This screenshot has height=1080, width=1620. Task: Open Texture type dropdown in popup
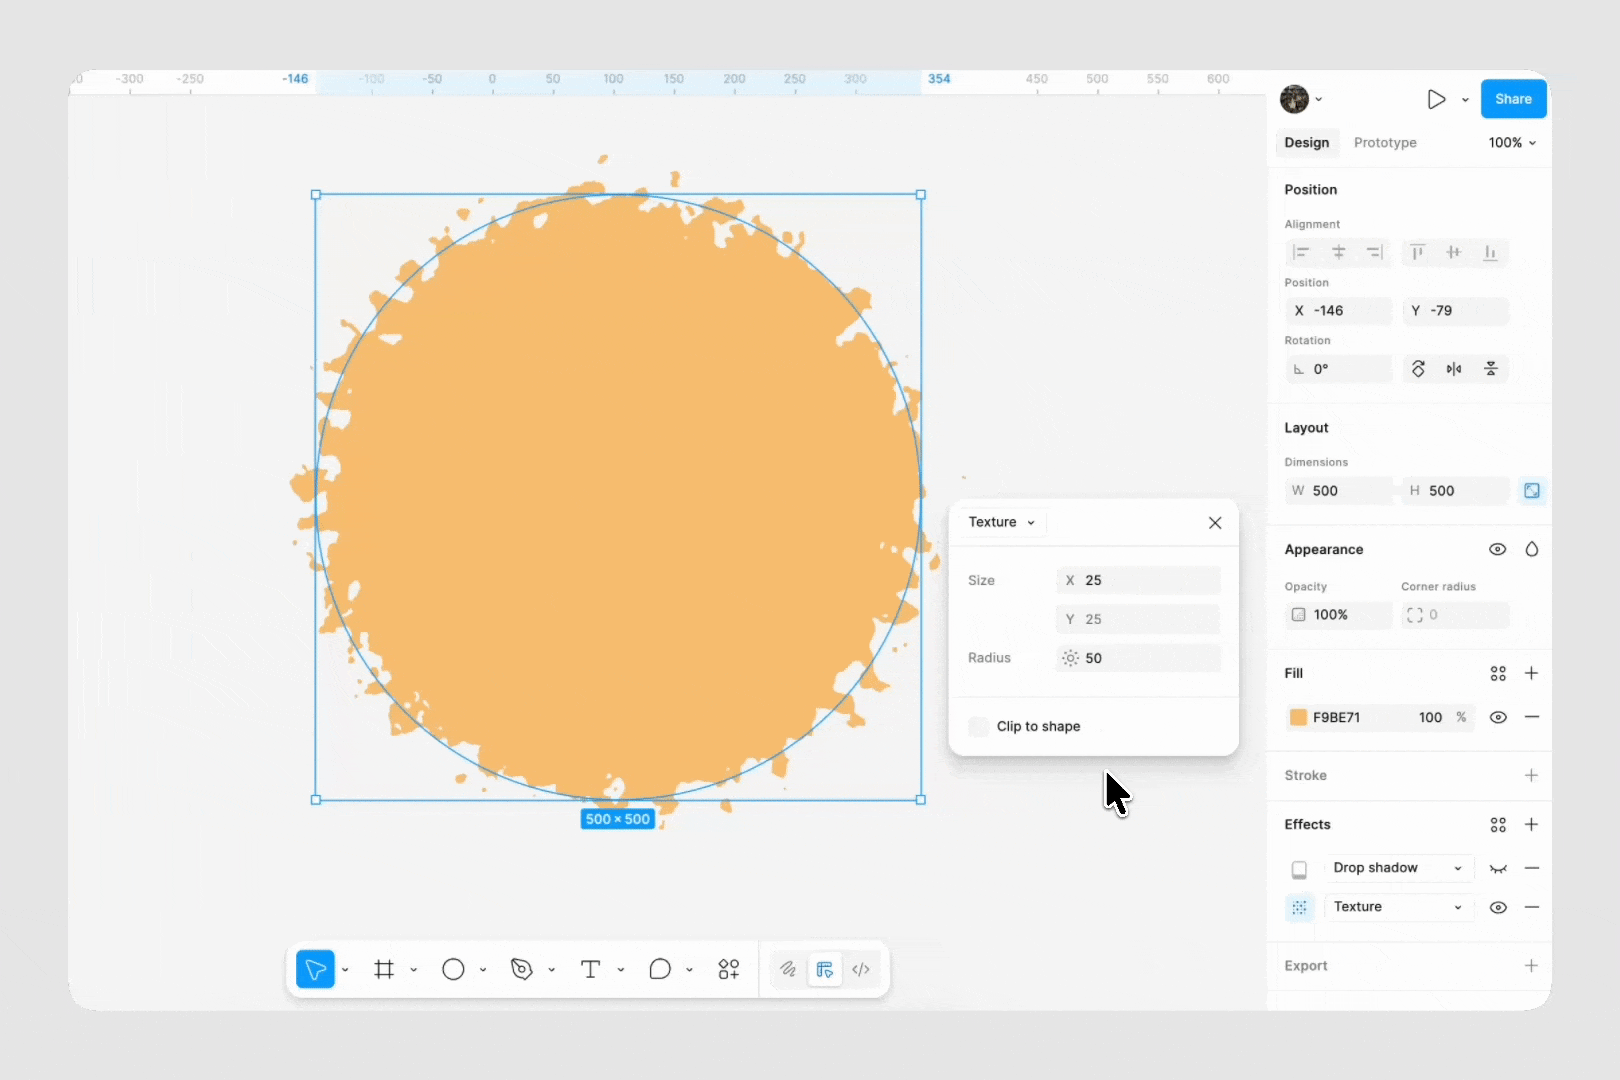click(1002, 522)
